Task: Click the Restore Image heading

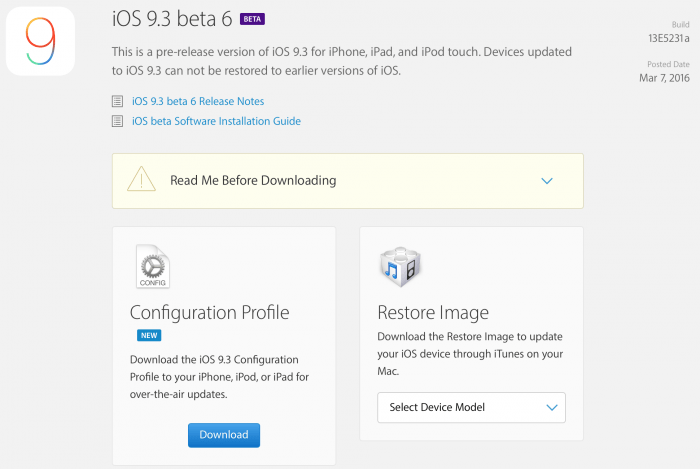Action: pos(433,312)
